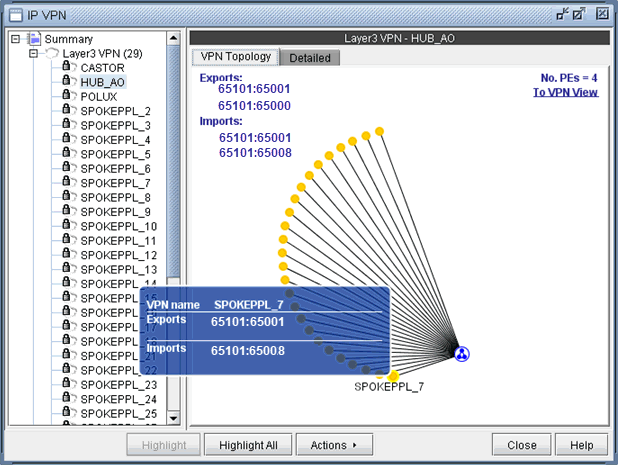Click the lock icon beside CASTOR

pyautogui.click(x=69, y=67)
